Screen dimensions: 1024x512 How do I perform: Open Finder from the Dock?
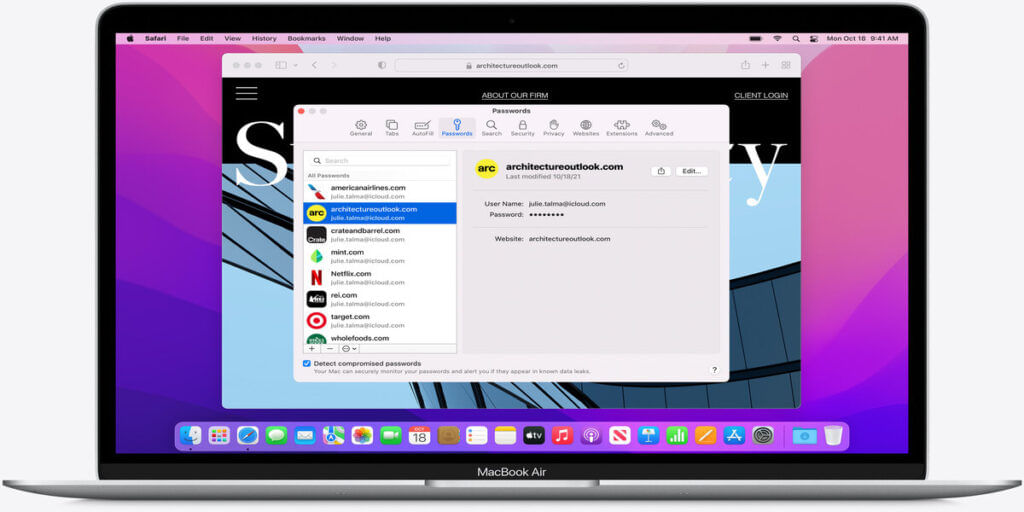pyautogui.click(x=191, y=435)
